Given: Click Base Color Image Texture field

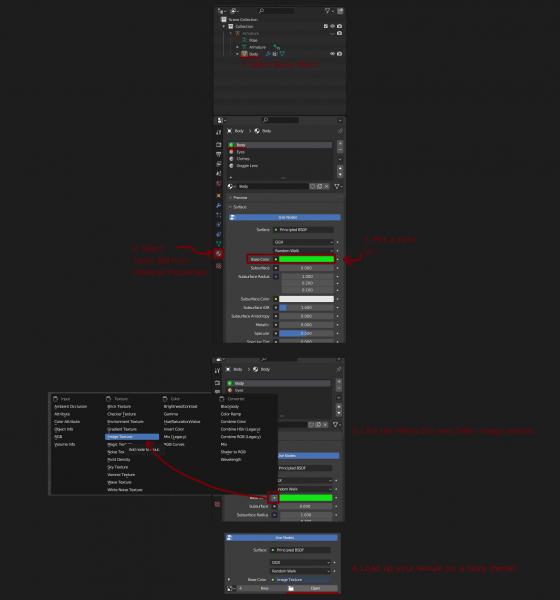Looking at the screenshot, I should point(300,580).
